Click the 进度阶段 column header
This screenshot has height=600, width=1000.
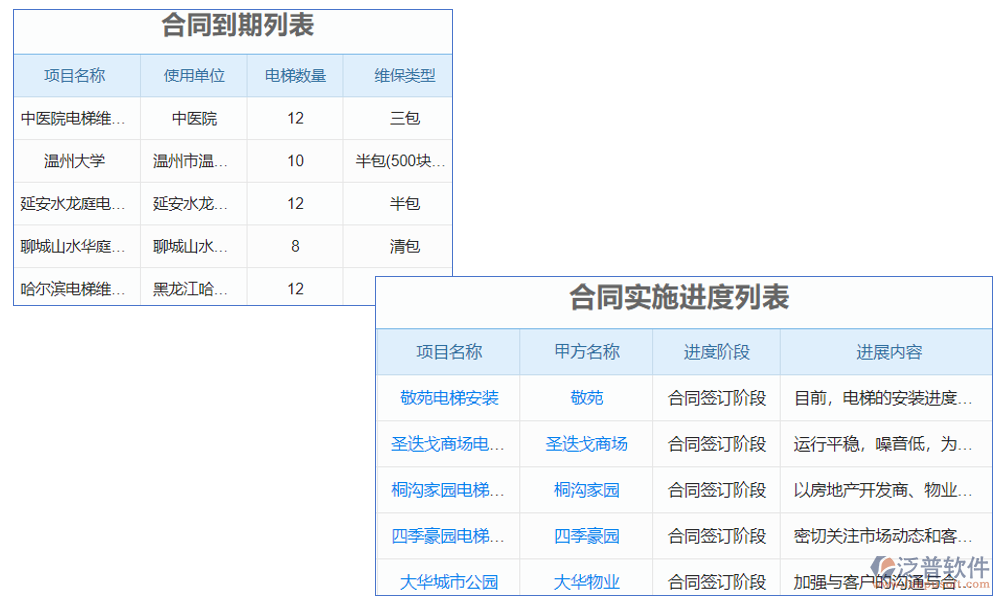[x=717, y=352]
